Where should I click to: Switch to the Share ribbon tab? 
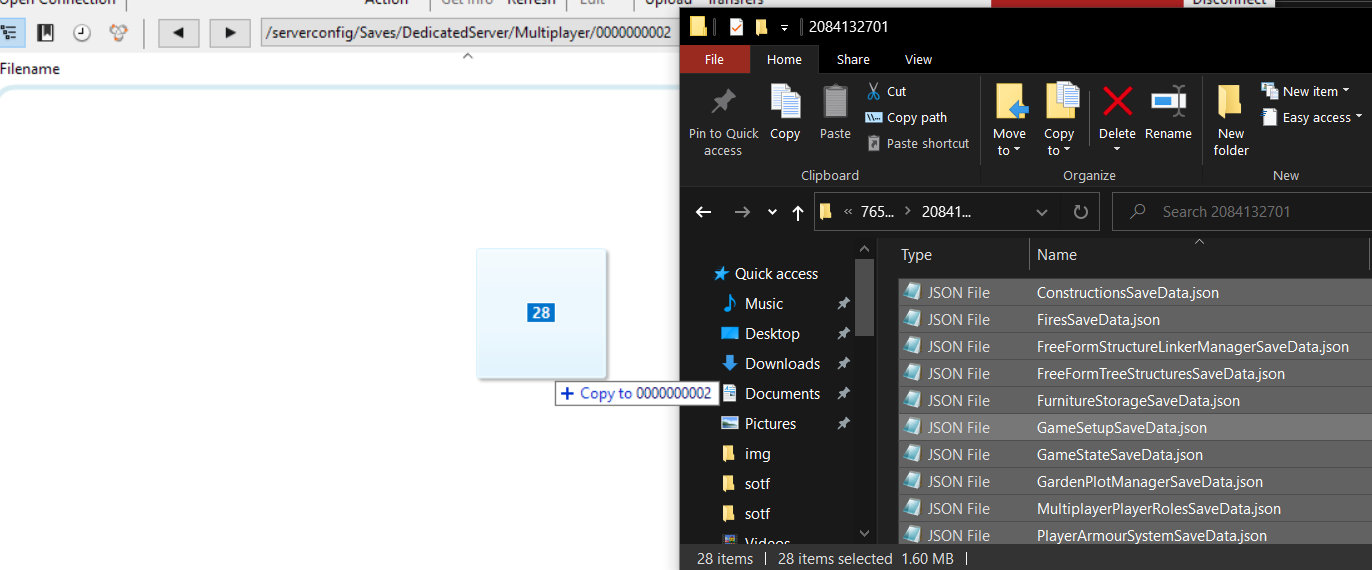[853, 59]
